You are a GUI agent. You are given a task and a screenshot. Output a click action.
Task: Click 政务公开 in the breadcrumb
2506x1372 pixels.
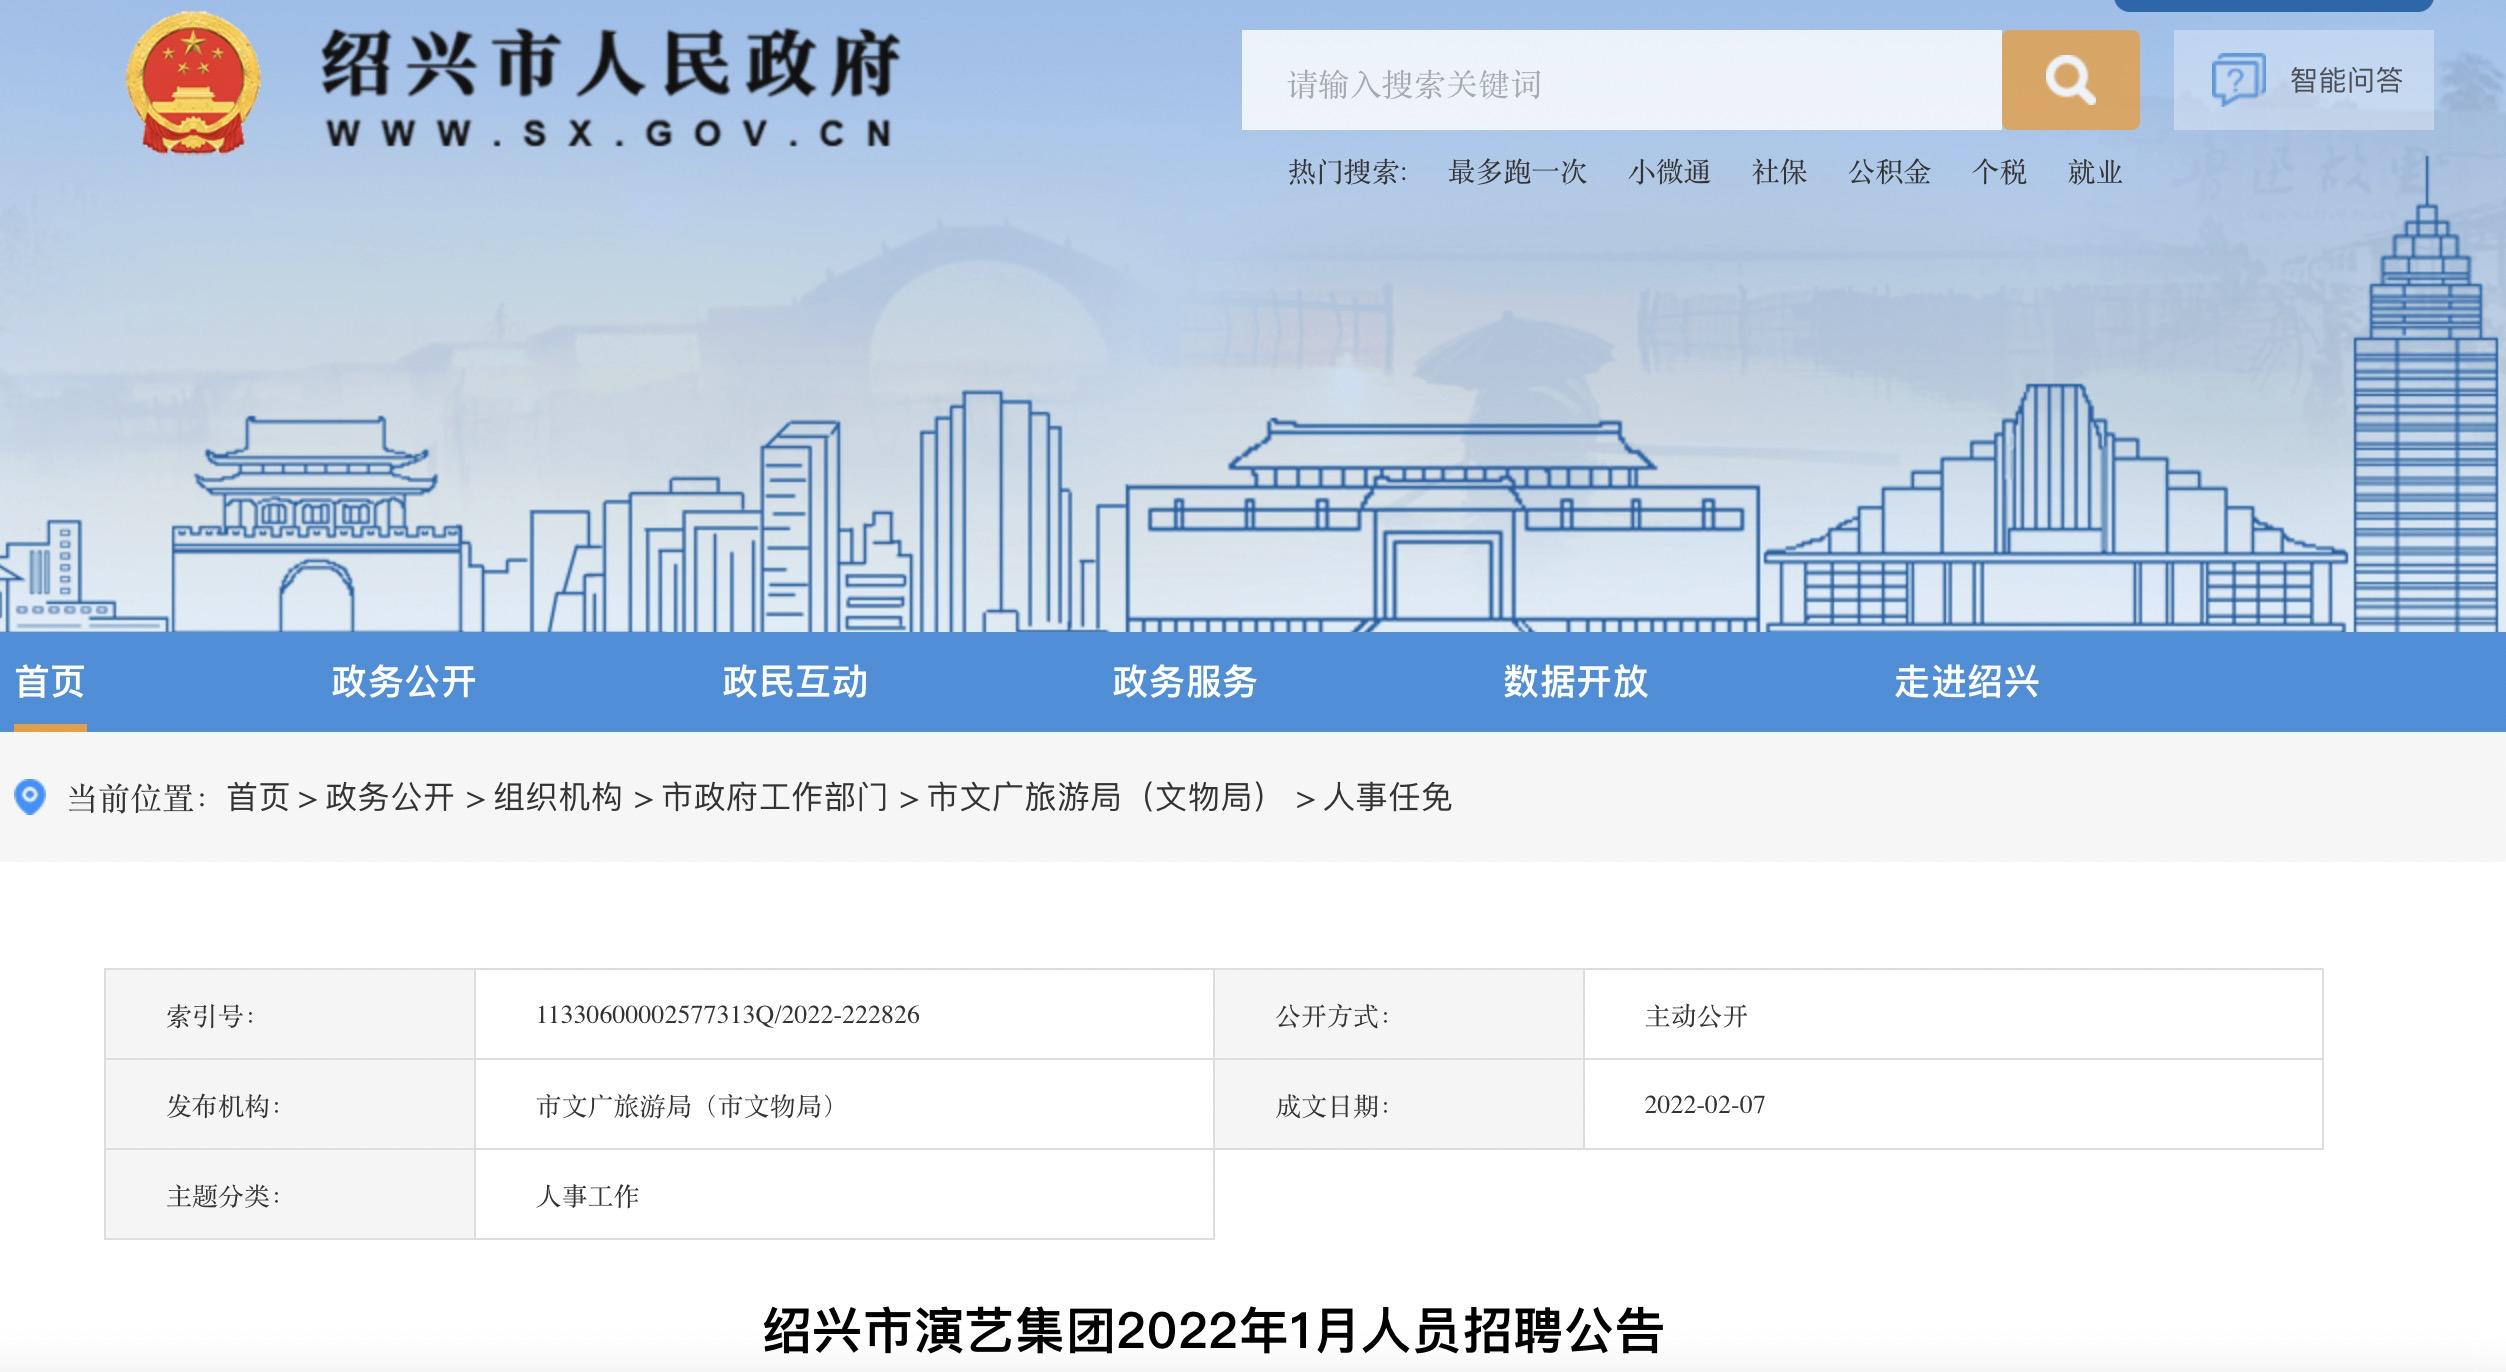click(x=390, y=797)
